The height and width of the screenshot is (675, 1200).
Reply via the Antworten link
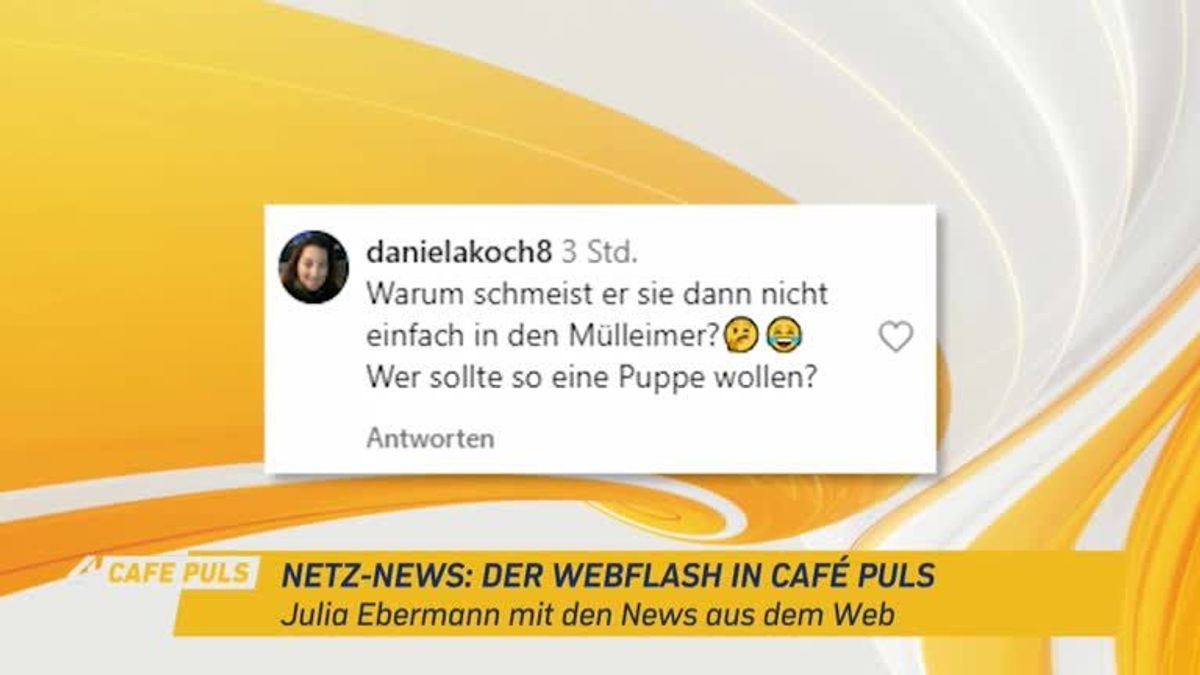pyautogui.click(x=430, y=438)
